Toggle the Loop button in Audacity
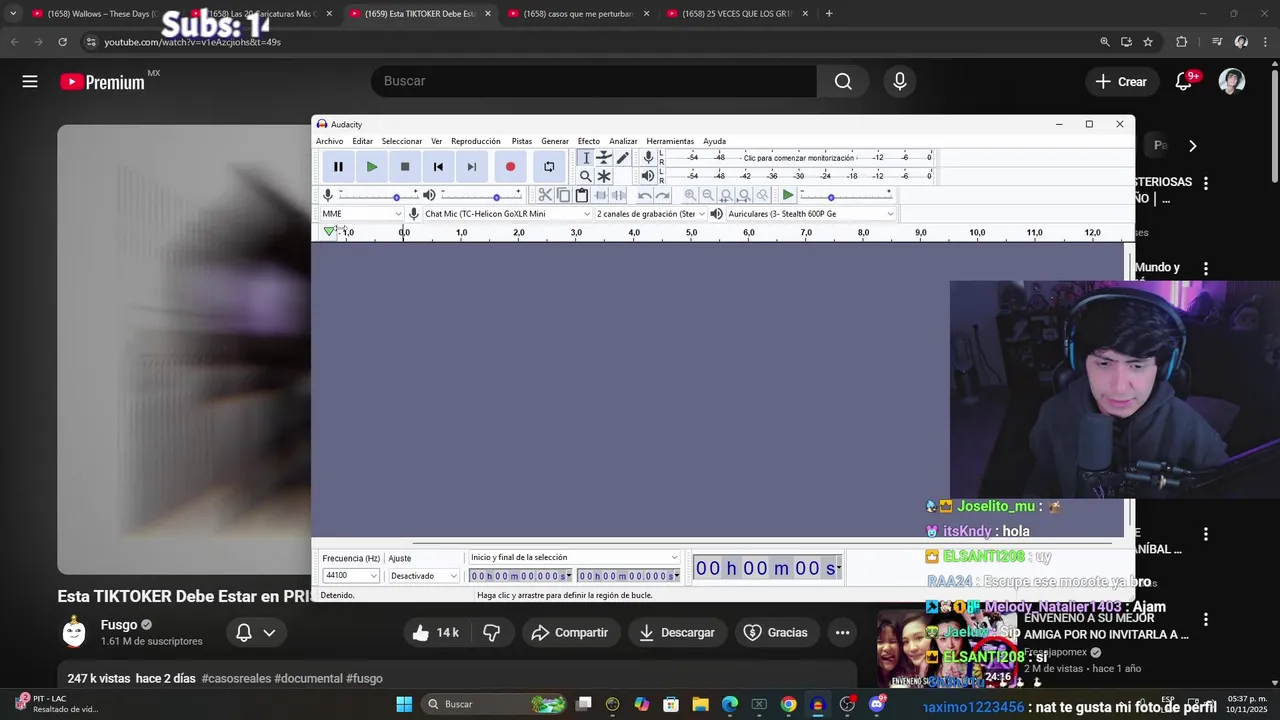1280x720 pixels. (549, 167)
